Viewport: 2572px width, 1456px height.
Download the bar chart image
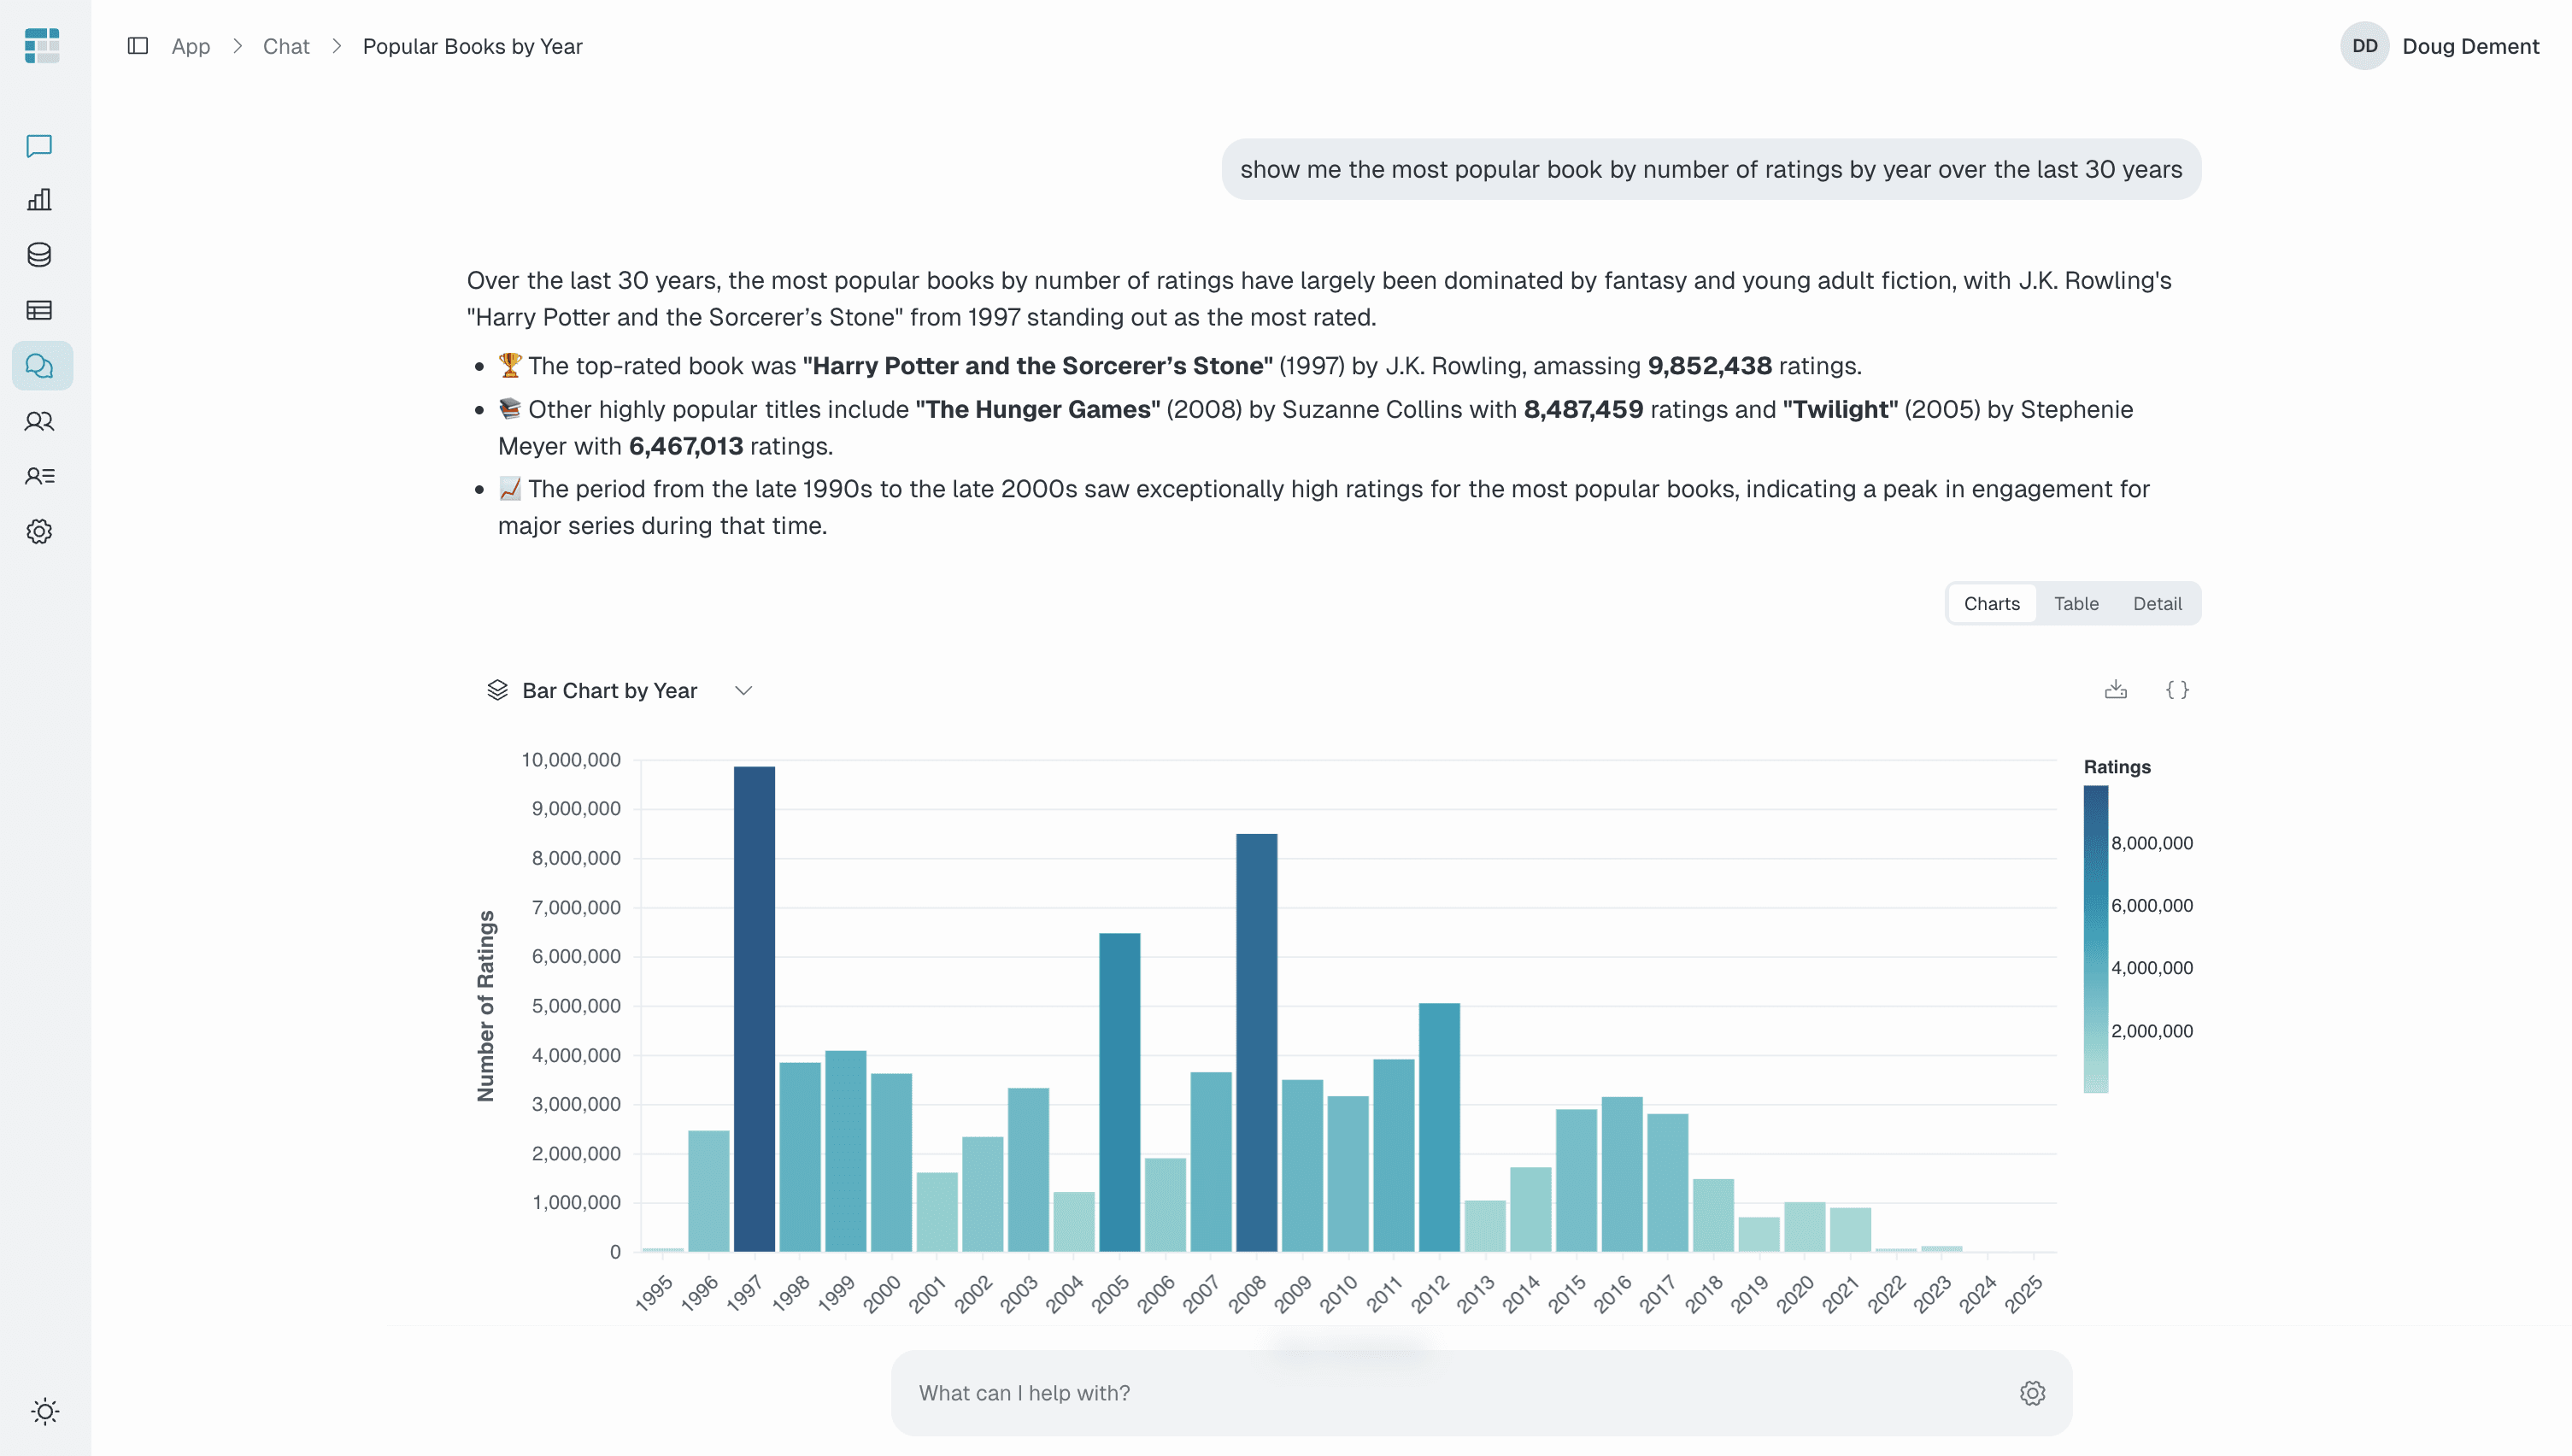coord(2115,690)
